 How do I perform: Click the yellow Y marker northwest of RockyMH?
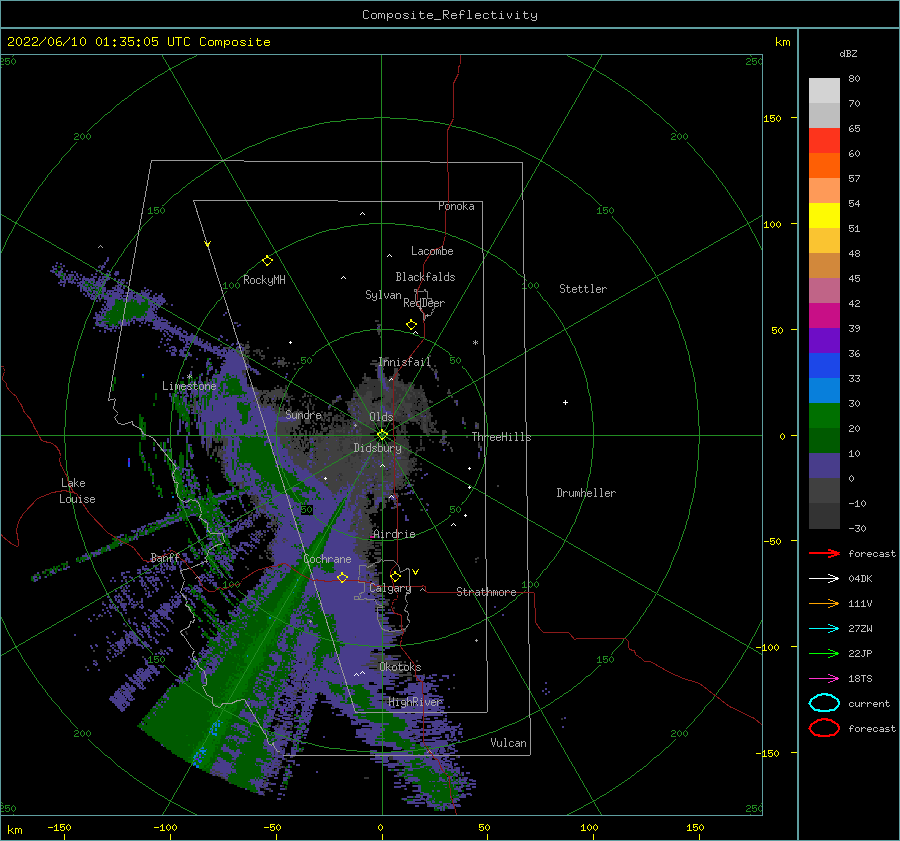click(208, 244)
